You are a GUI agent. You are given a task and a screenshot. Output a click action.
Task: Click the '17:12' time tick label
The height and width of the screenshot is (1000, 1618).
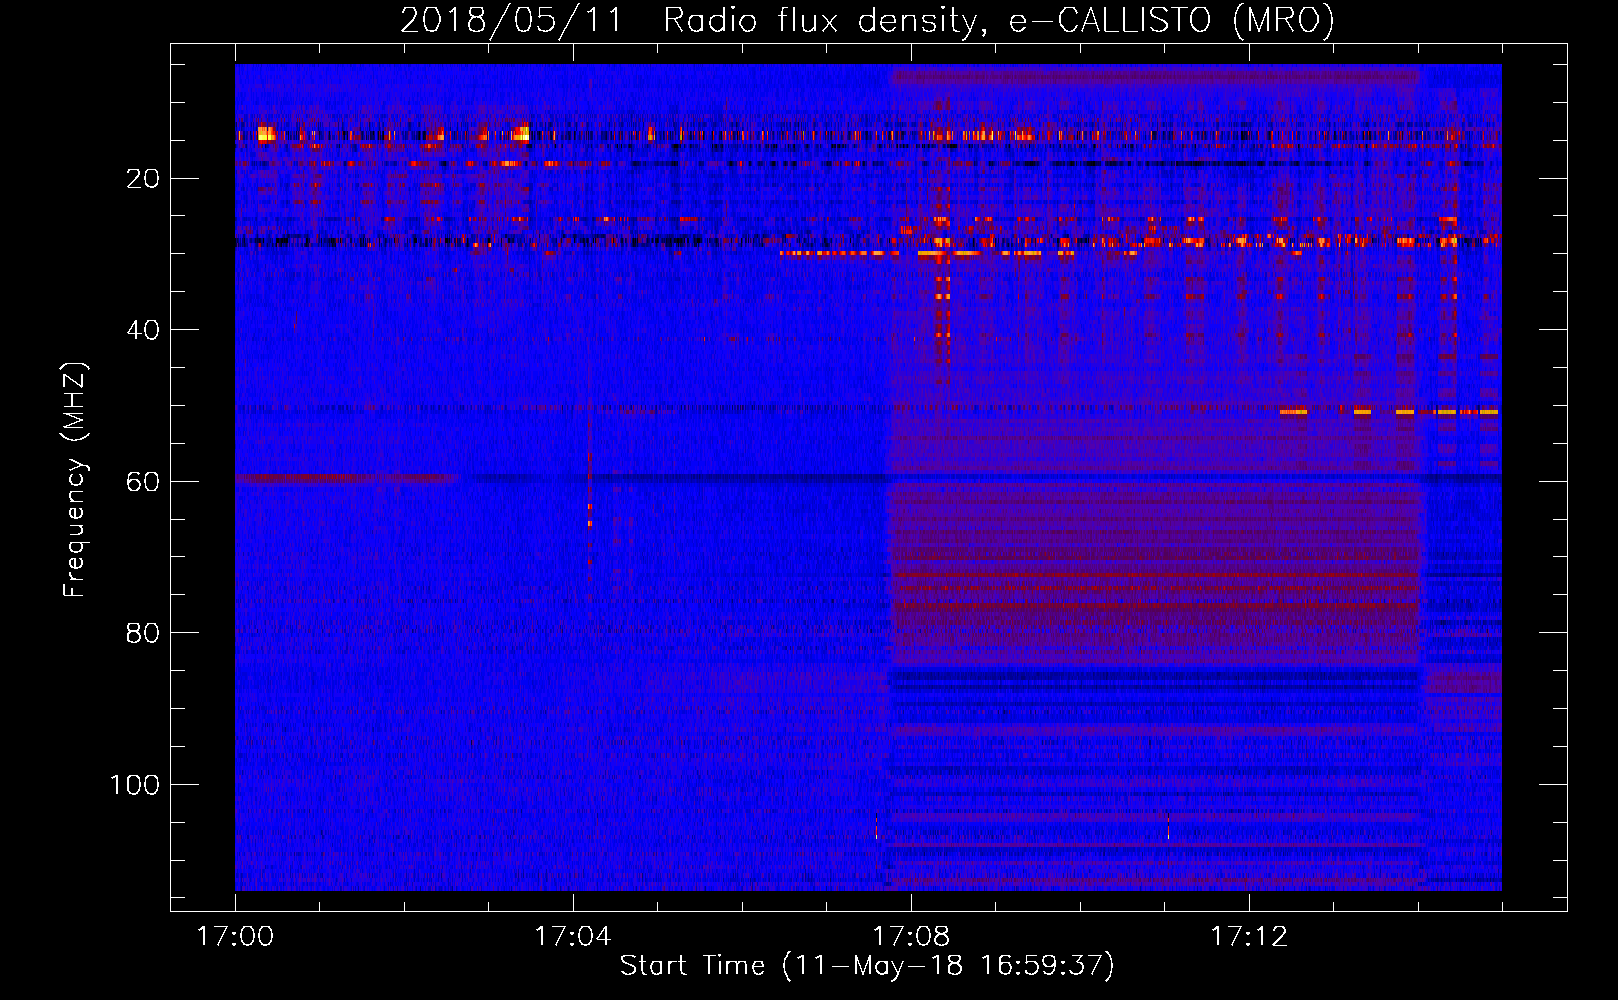tap(1249, 937)
